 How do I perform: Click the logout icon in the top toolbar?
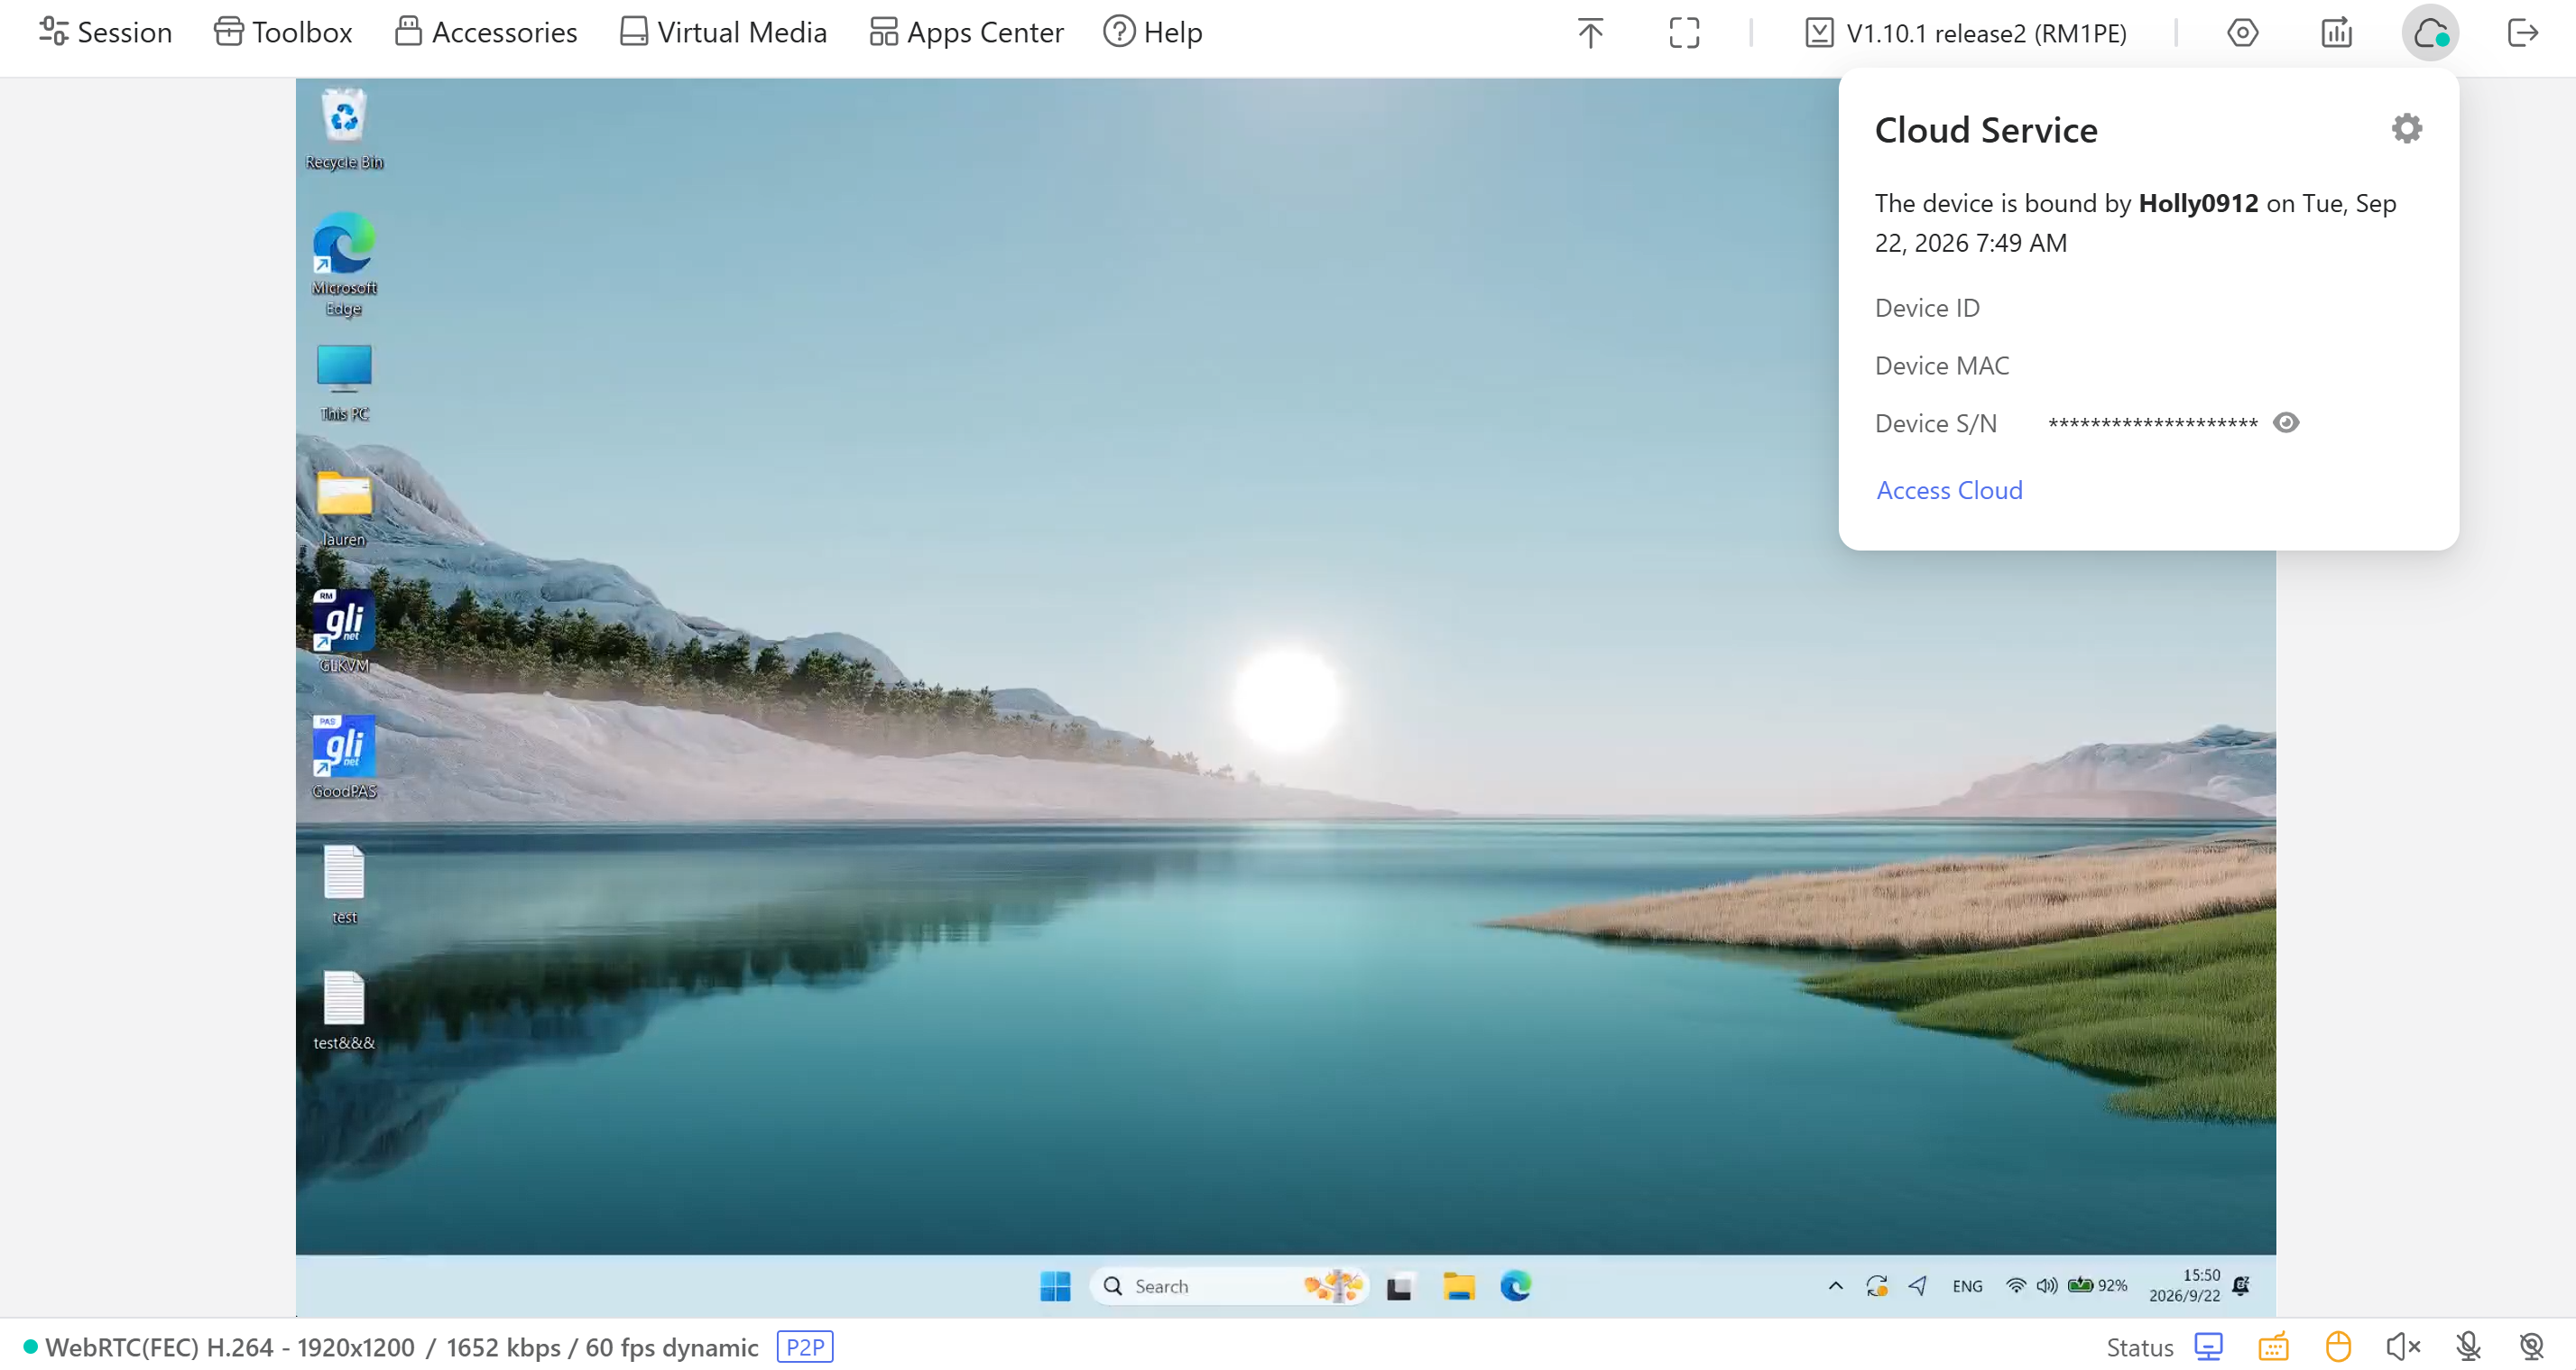tap(2523, 33)
